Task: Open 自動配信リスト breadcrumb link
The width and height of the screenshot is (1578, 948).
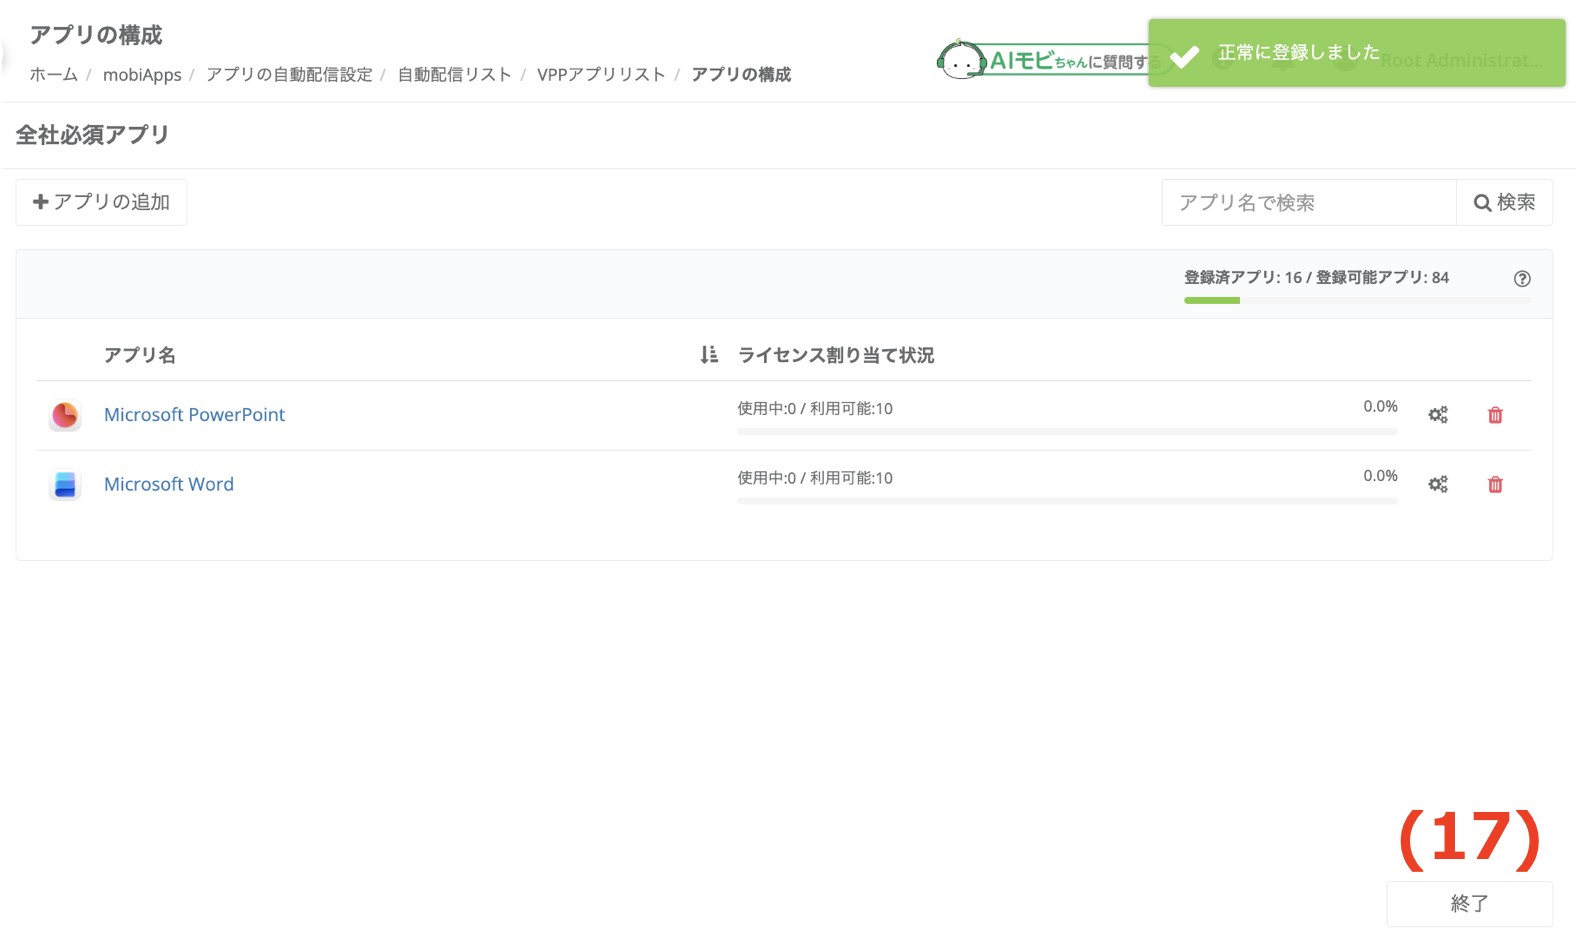Action: click(x=454, y=74)
